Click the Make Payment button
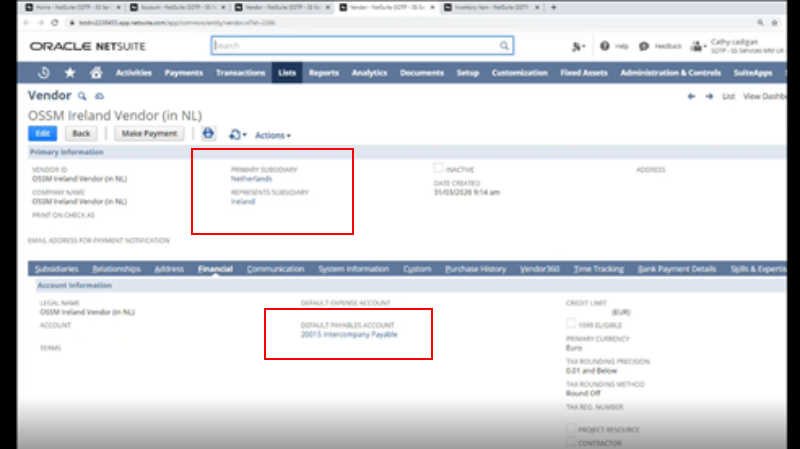Screen dimensions: 800x449 [x=149, y=134]
